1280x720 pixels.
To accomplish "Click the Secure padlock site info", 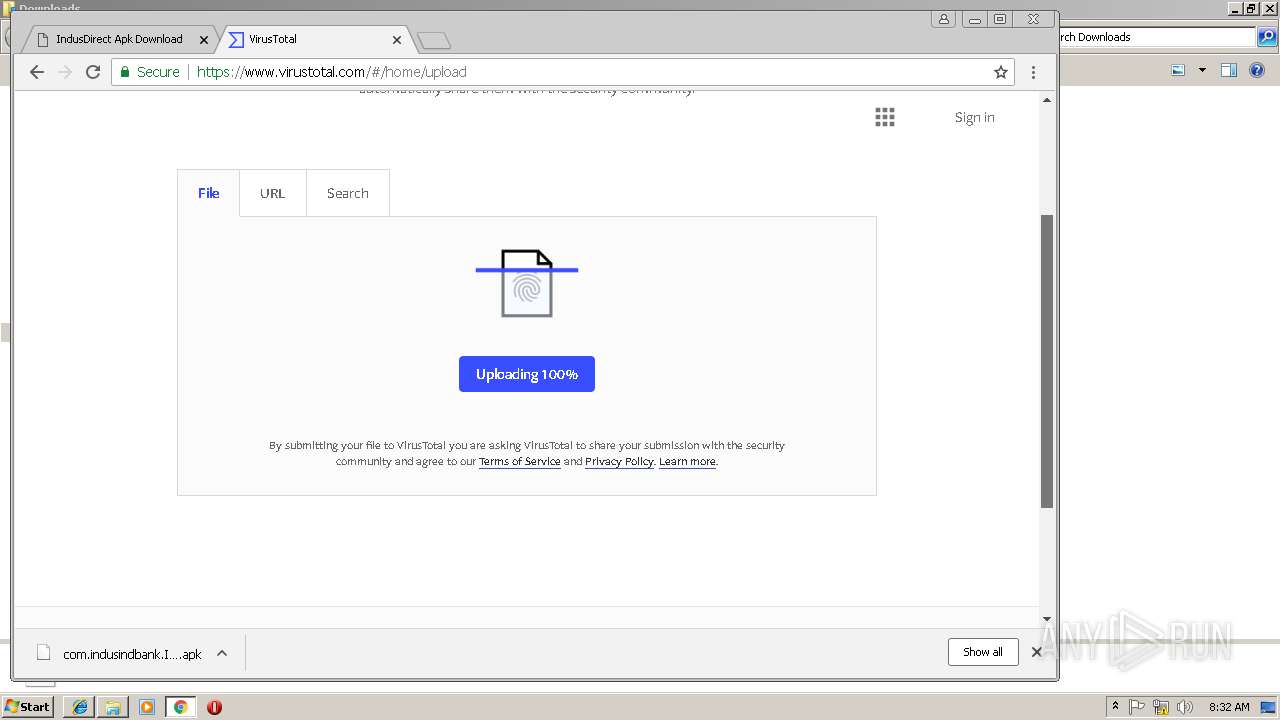I will pyautogui.click(x=150, y=72).
